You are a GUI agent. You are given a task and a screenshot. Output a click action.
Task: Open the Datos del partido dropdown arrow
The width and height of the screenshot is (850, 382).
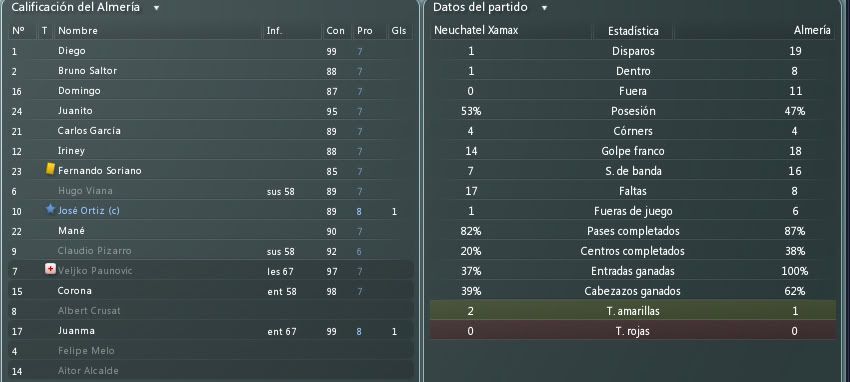[544, 8]
